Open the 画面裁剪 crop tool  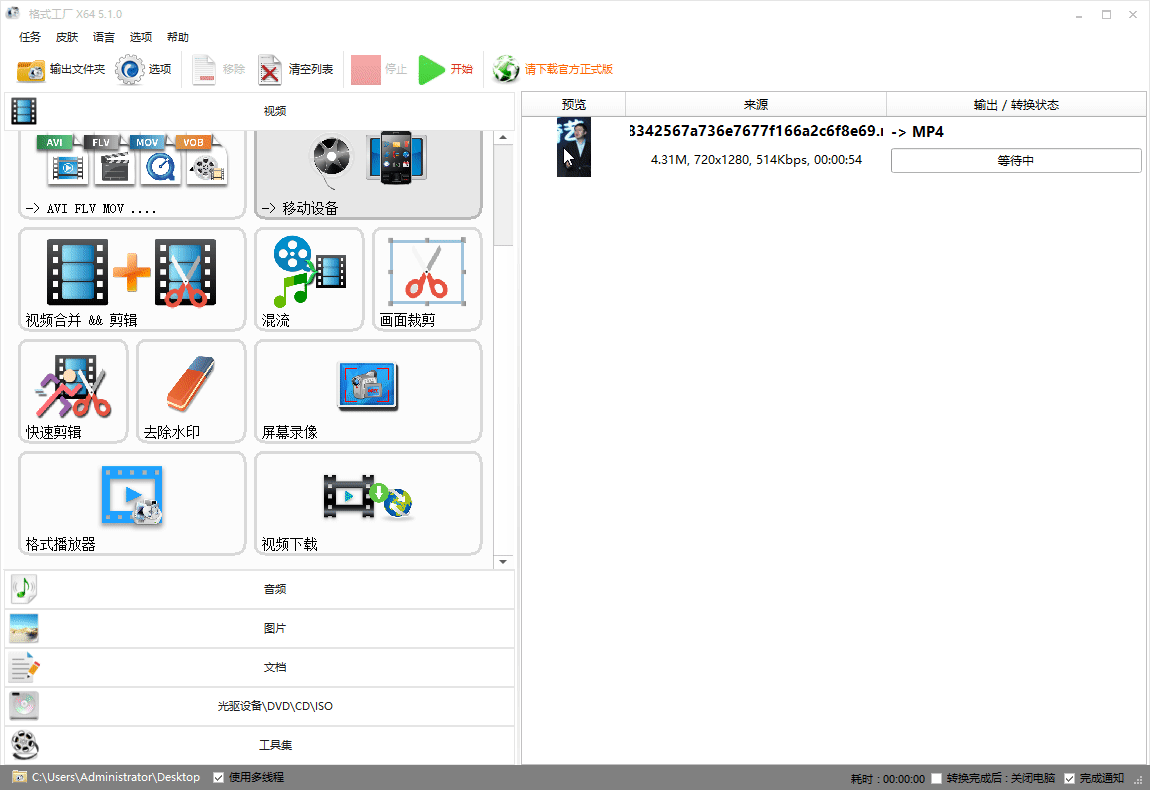click(x=427, y=279)
